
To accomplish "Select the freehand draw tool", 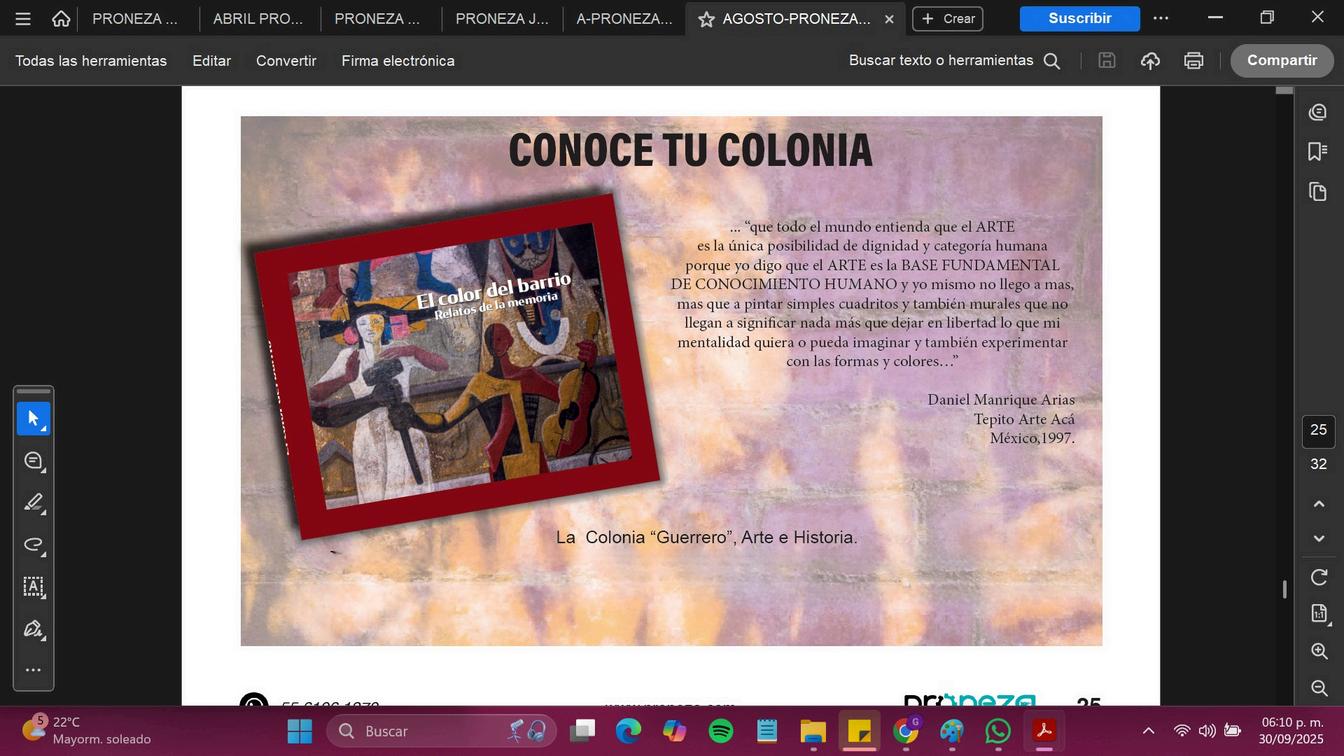I will pyautogui.click(x=33, y=545).
